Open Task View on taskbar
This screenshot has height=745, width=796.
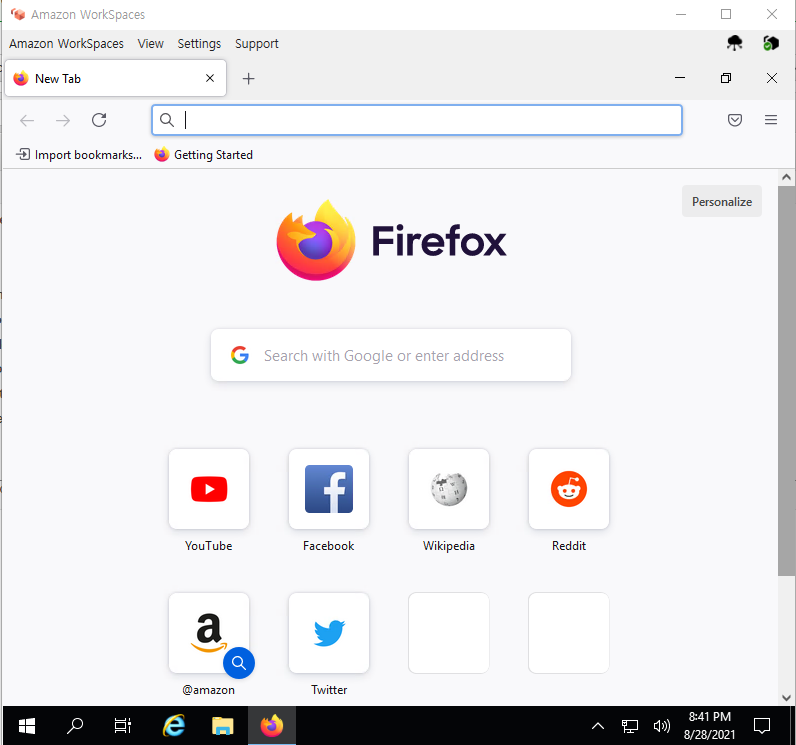[122, 726]
